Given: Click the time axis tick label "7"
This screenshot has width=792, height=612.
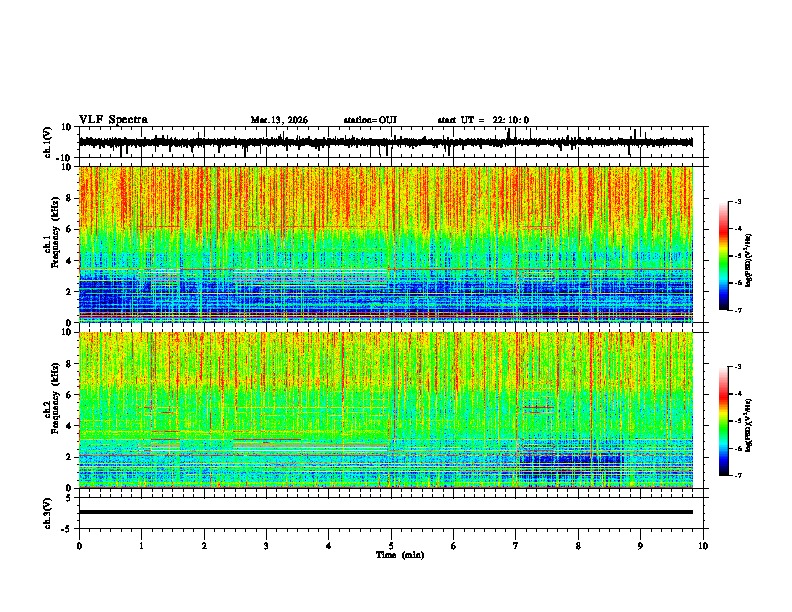Looking at the screenshot, I should 516,546.
